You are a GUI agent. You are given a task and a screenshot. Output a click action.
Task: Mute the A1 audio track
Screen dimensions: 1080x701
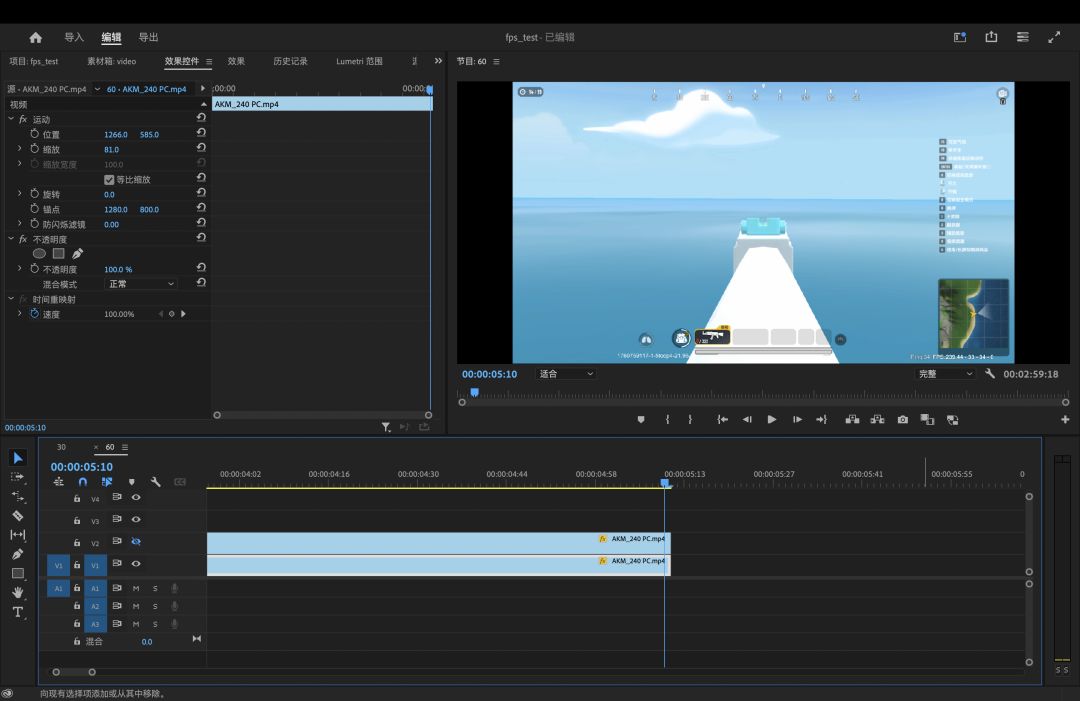point(136,588)
